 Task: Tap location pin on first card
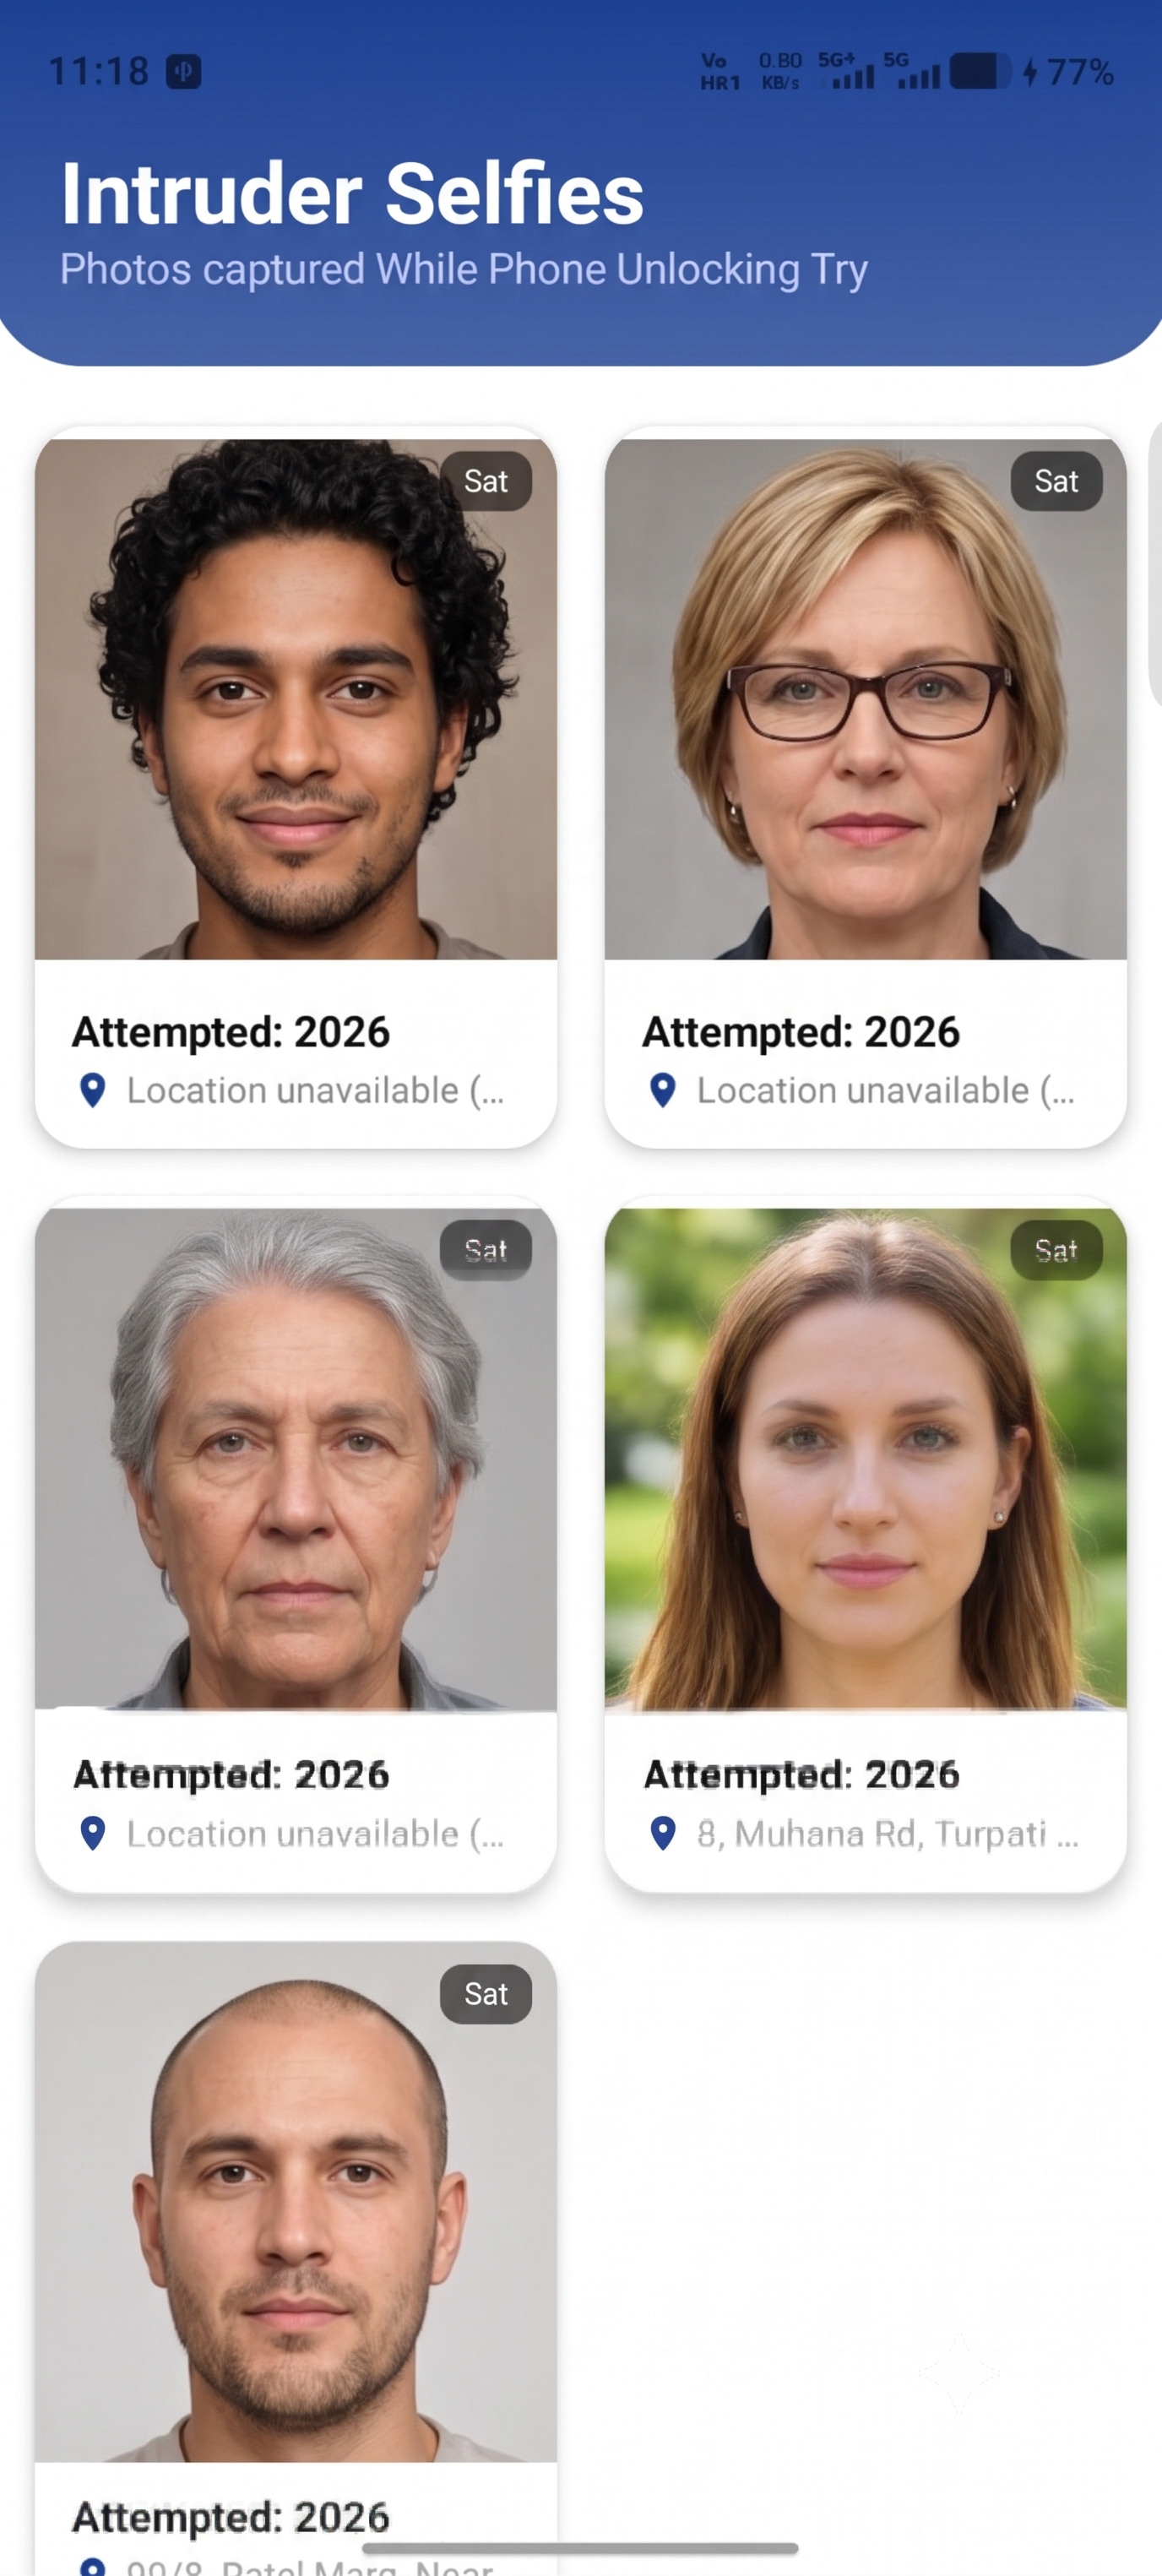click(93, 1090)
